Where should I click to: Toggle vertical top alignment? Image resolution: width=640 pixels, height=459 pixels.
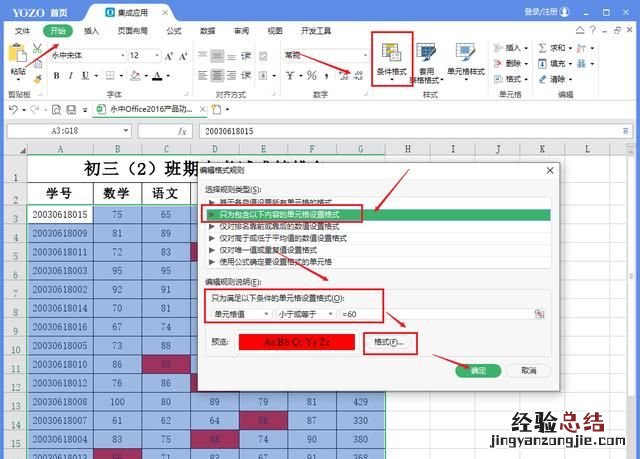(203, 55)
